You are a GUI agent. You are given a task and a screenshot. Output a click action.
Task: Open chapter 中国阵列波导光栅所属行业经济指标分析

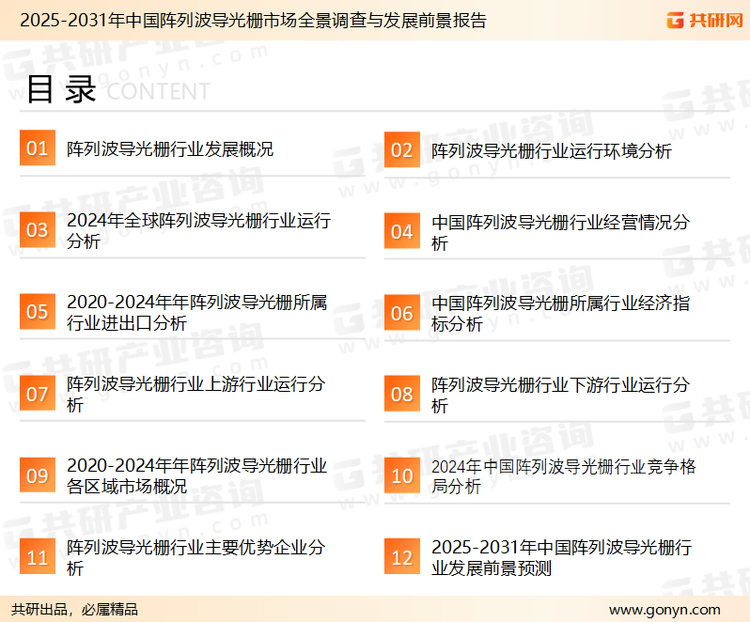pos(561,313)
